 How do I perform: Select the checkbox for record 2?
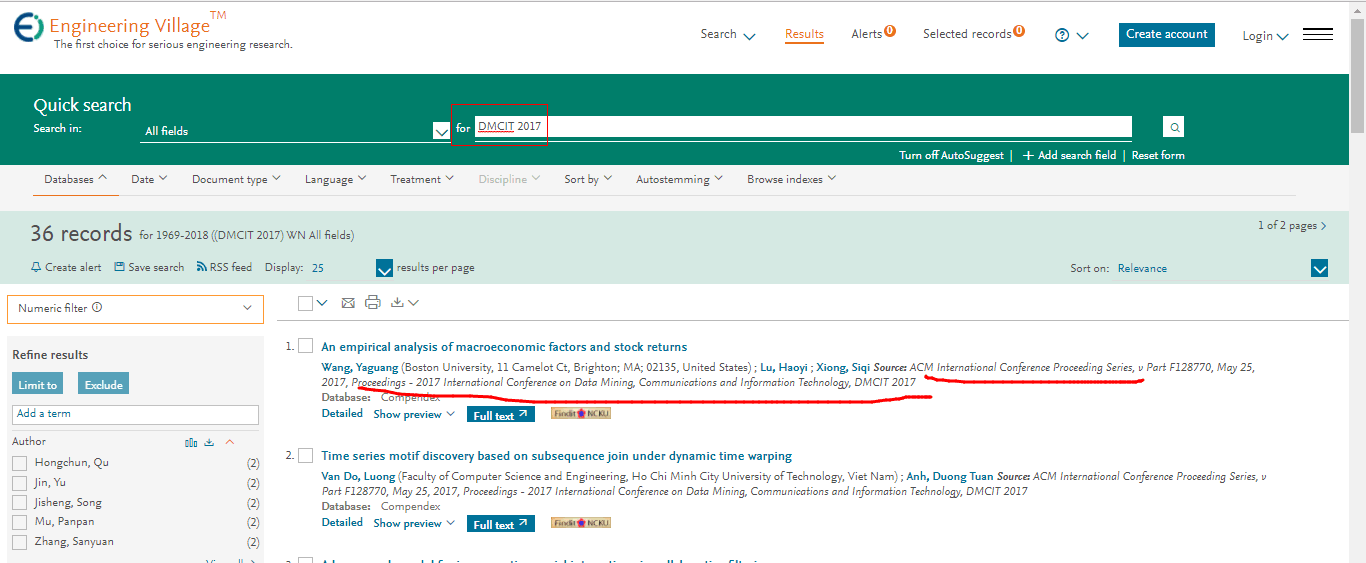tap(306, 455)
